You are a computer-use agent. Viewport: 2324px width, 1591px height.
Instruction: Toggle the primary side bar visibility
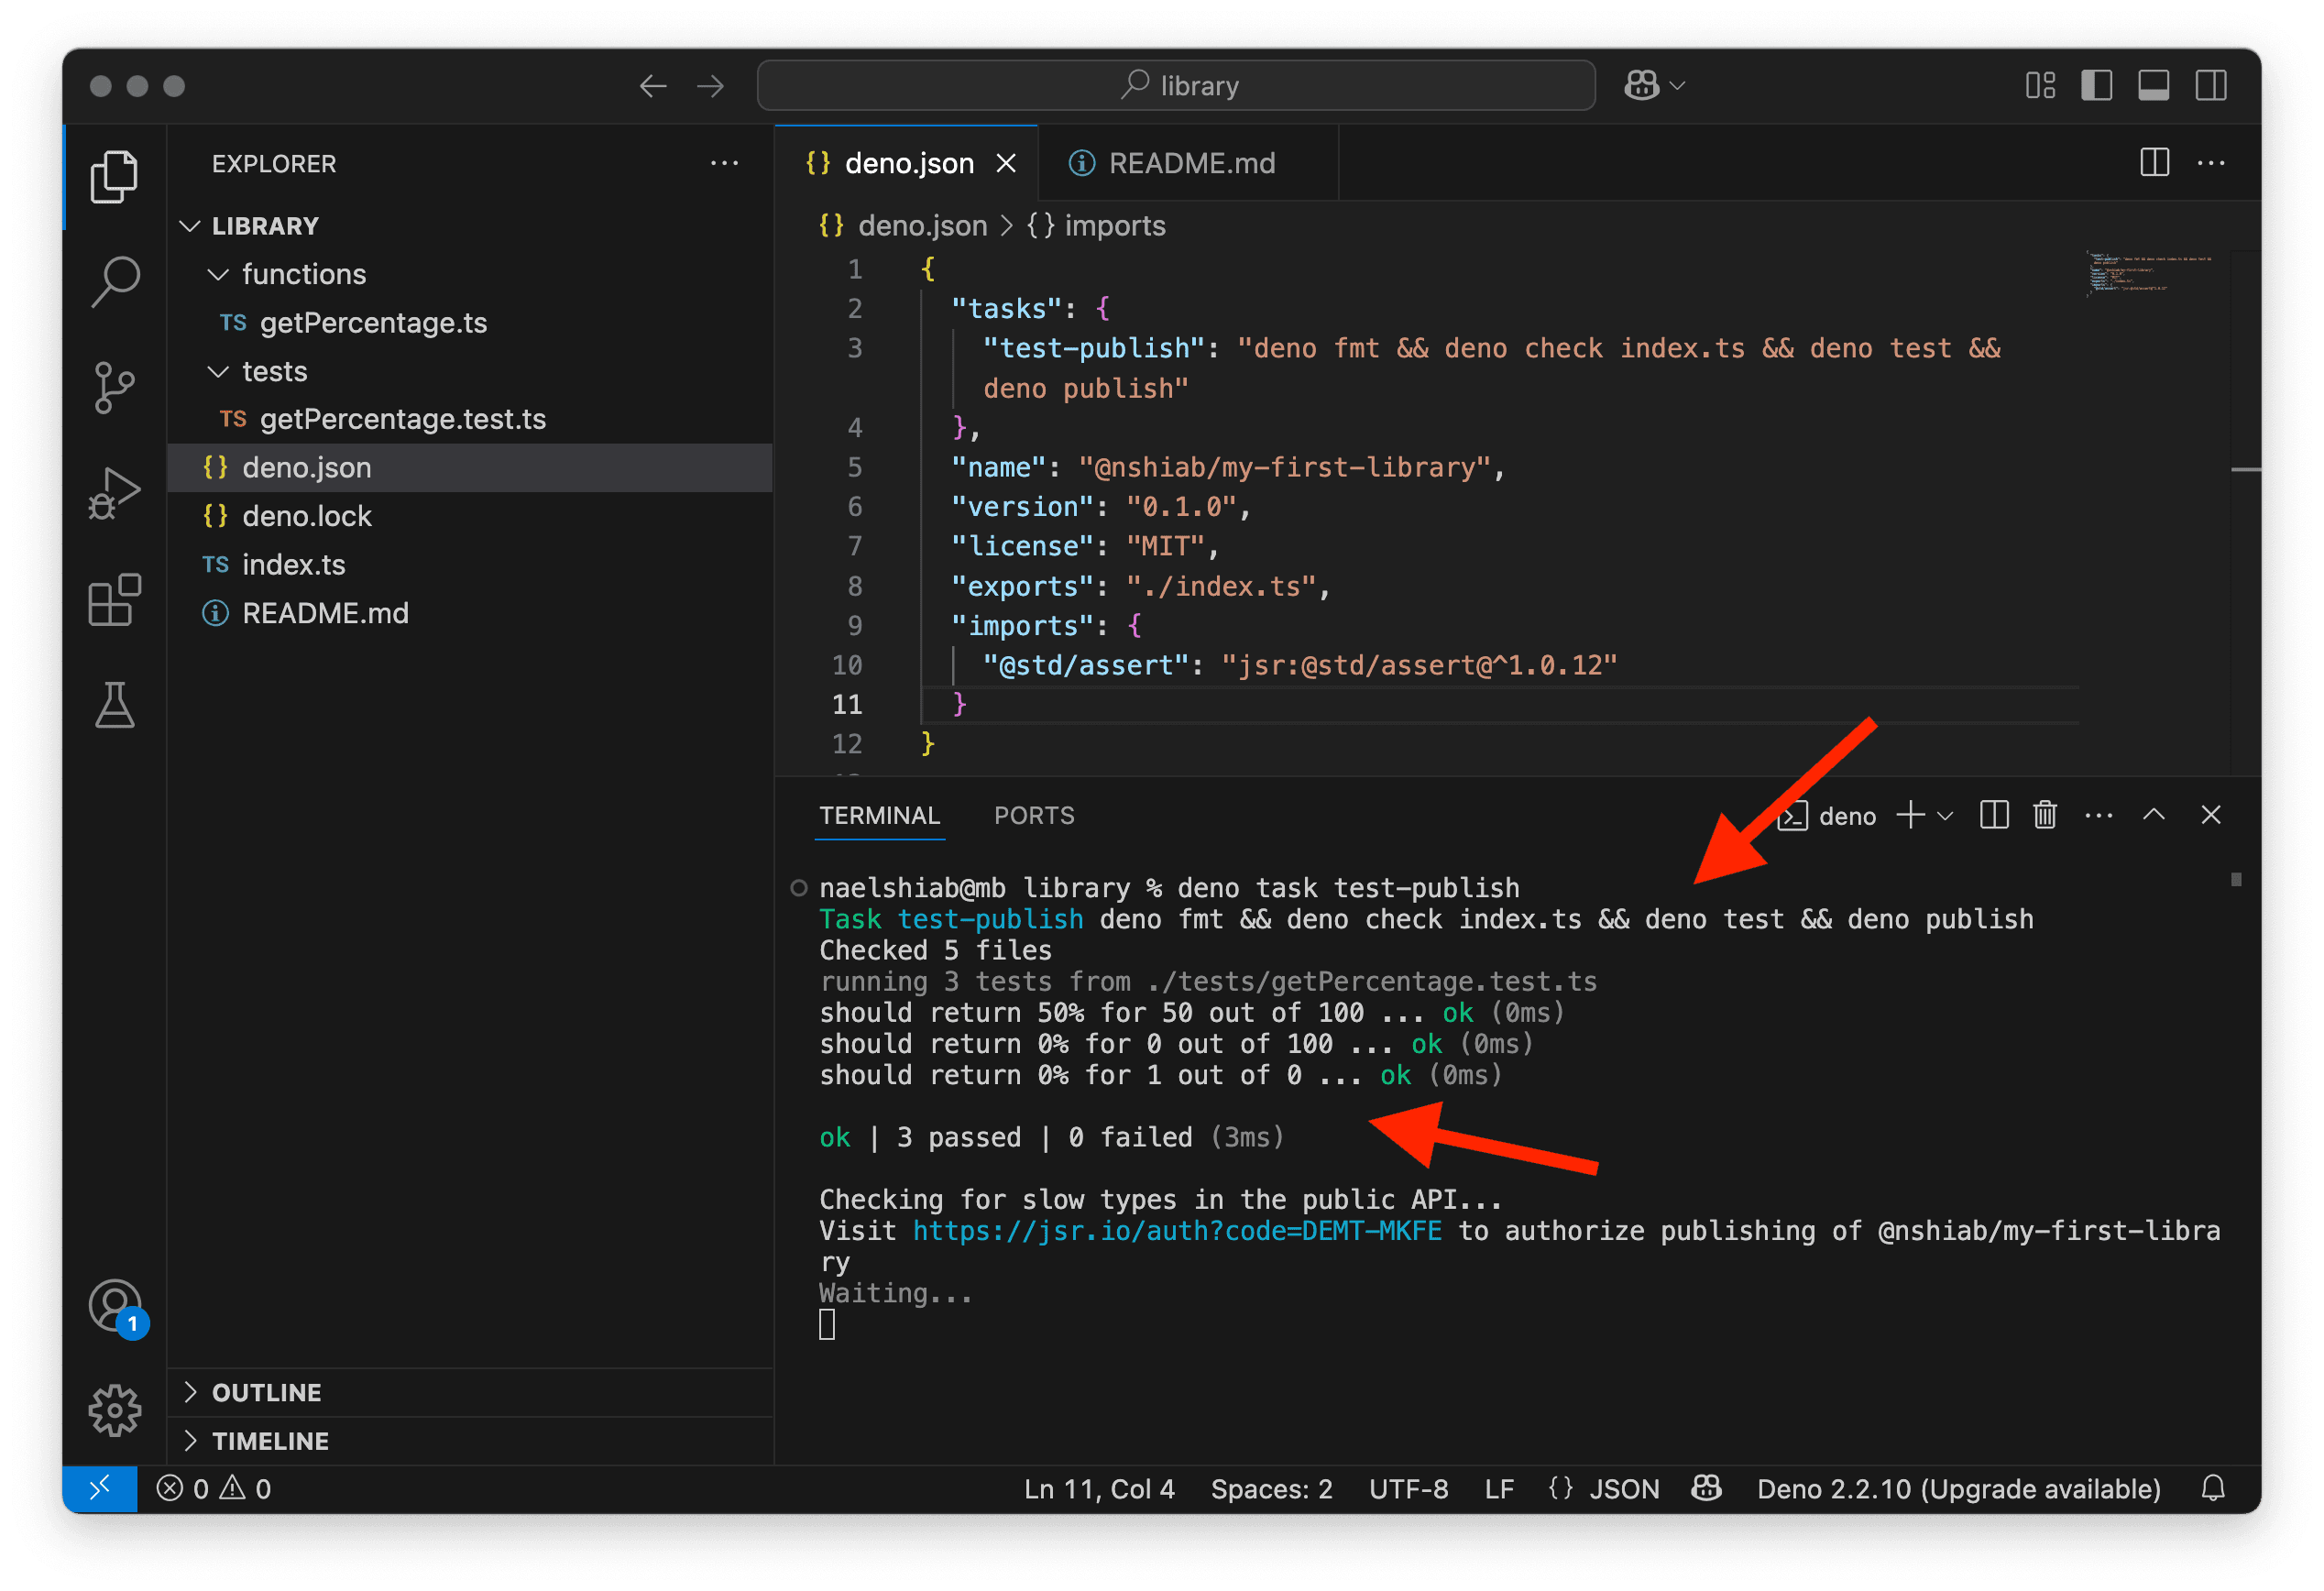2096,86
